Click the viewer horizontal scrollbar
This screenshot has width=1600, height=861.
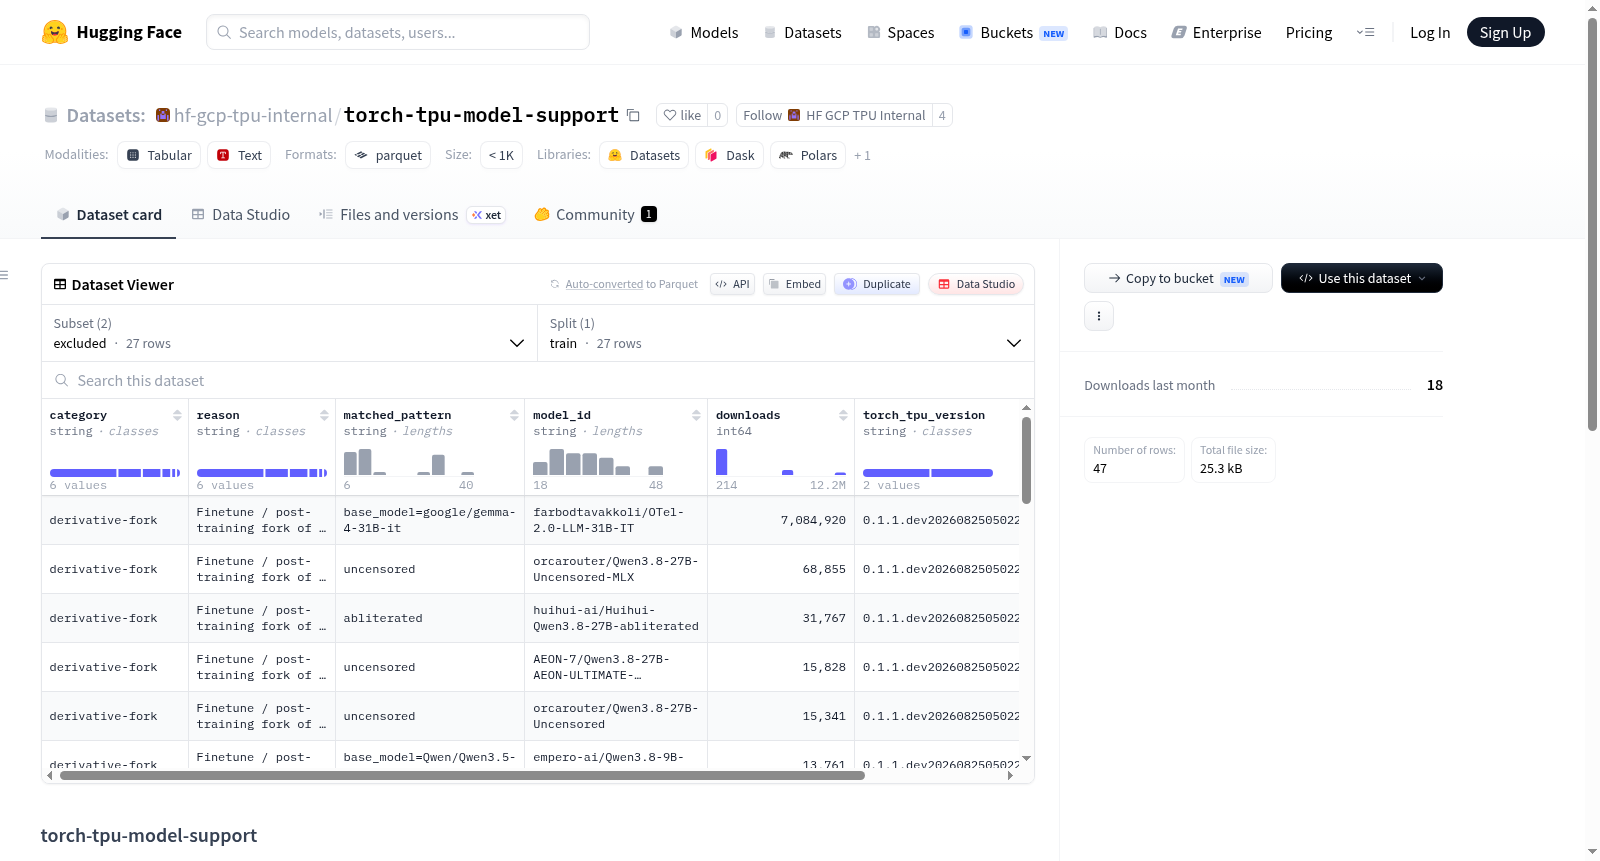pos(462,775)
